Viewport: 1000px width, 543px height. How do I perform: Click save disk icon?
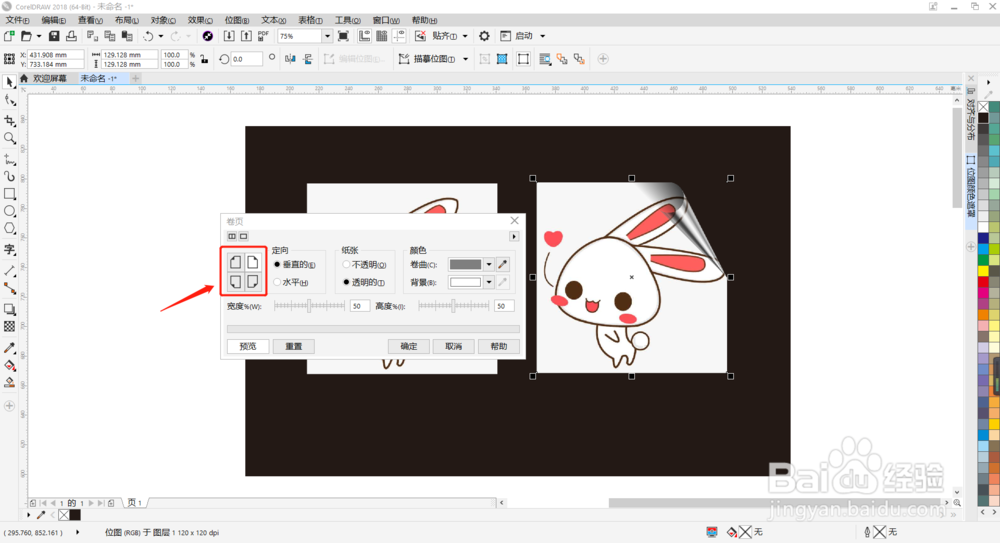54,36
